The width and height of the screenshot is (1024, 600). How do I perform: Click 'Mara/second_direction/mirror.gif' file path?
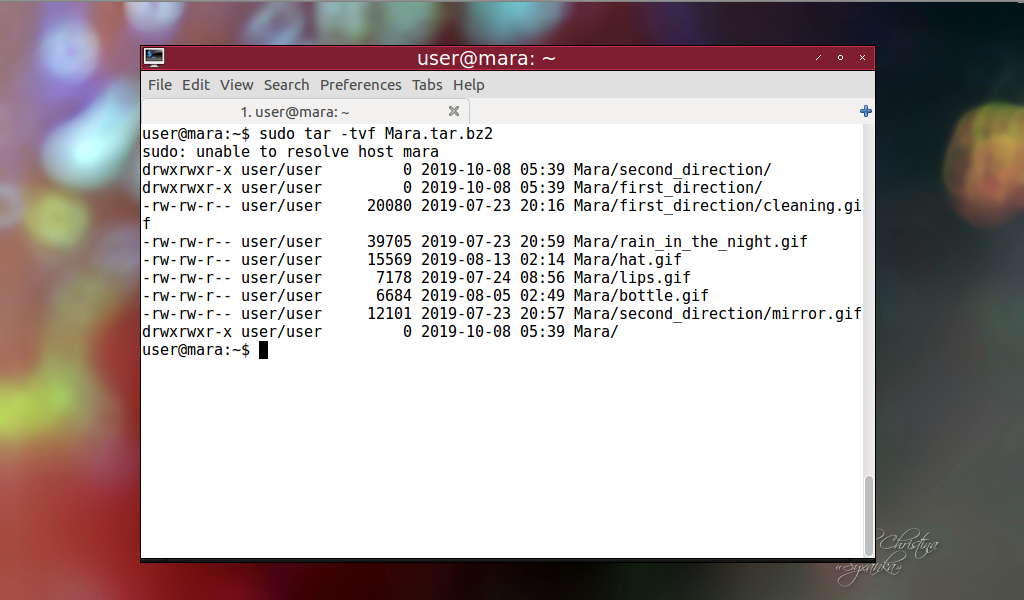click(718, 313)
